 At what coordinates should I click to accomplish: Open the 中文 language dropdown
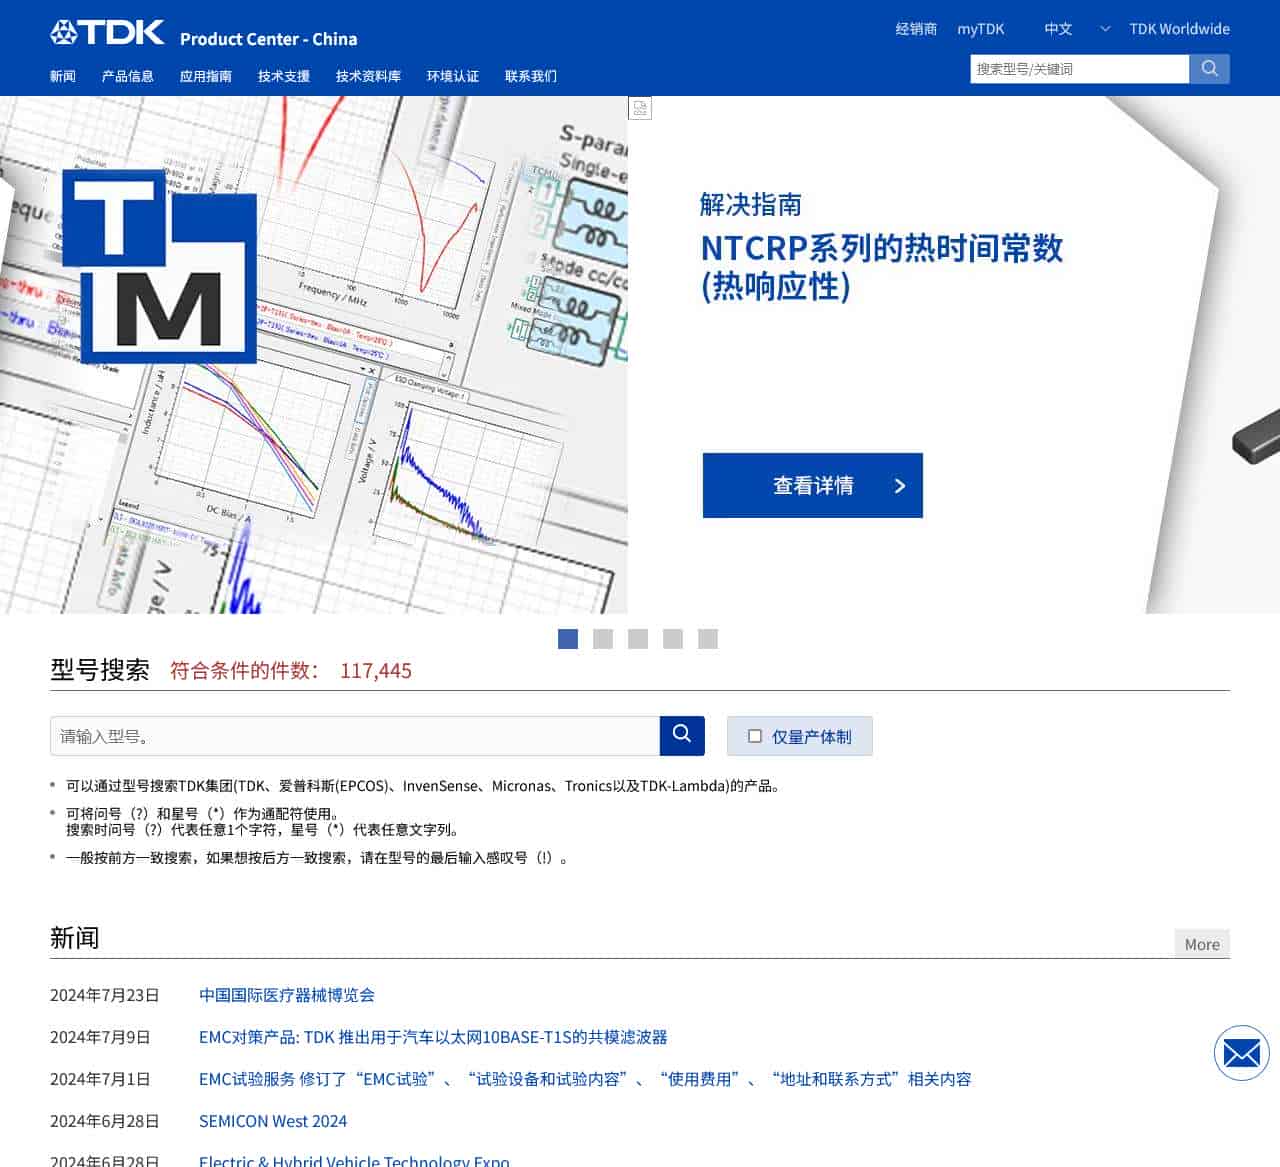click(x=1076, y=29)
